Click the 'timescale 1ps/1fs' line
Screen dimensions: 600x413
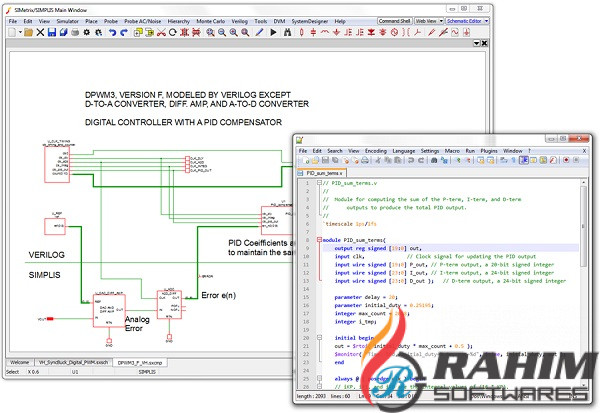click(350, 224)
